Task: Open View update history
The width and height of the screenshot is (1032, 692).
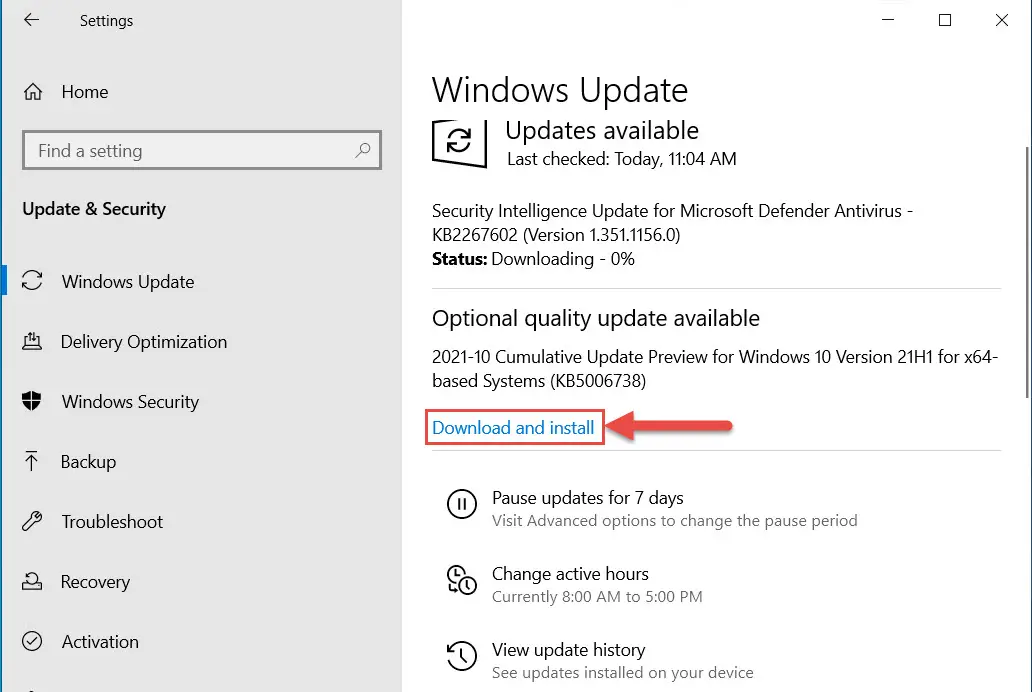Action: tap(569, 650)
